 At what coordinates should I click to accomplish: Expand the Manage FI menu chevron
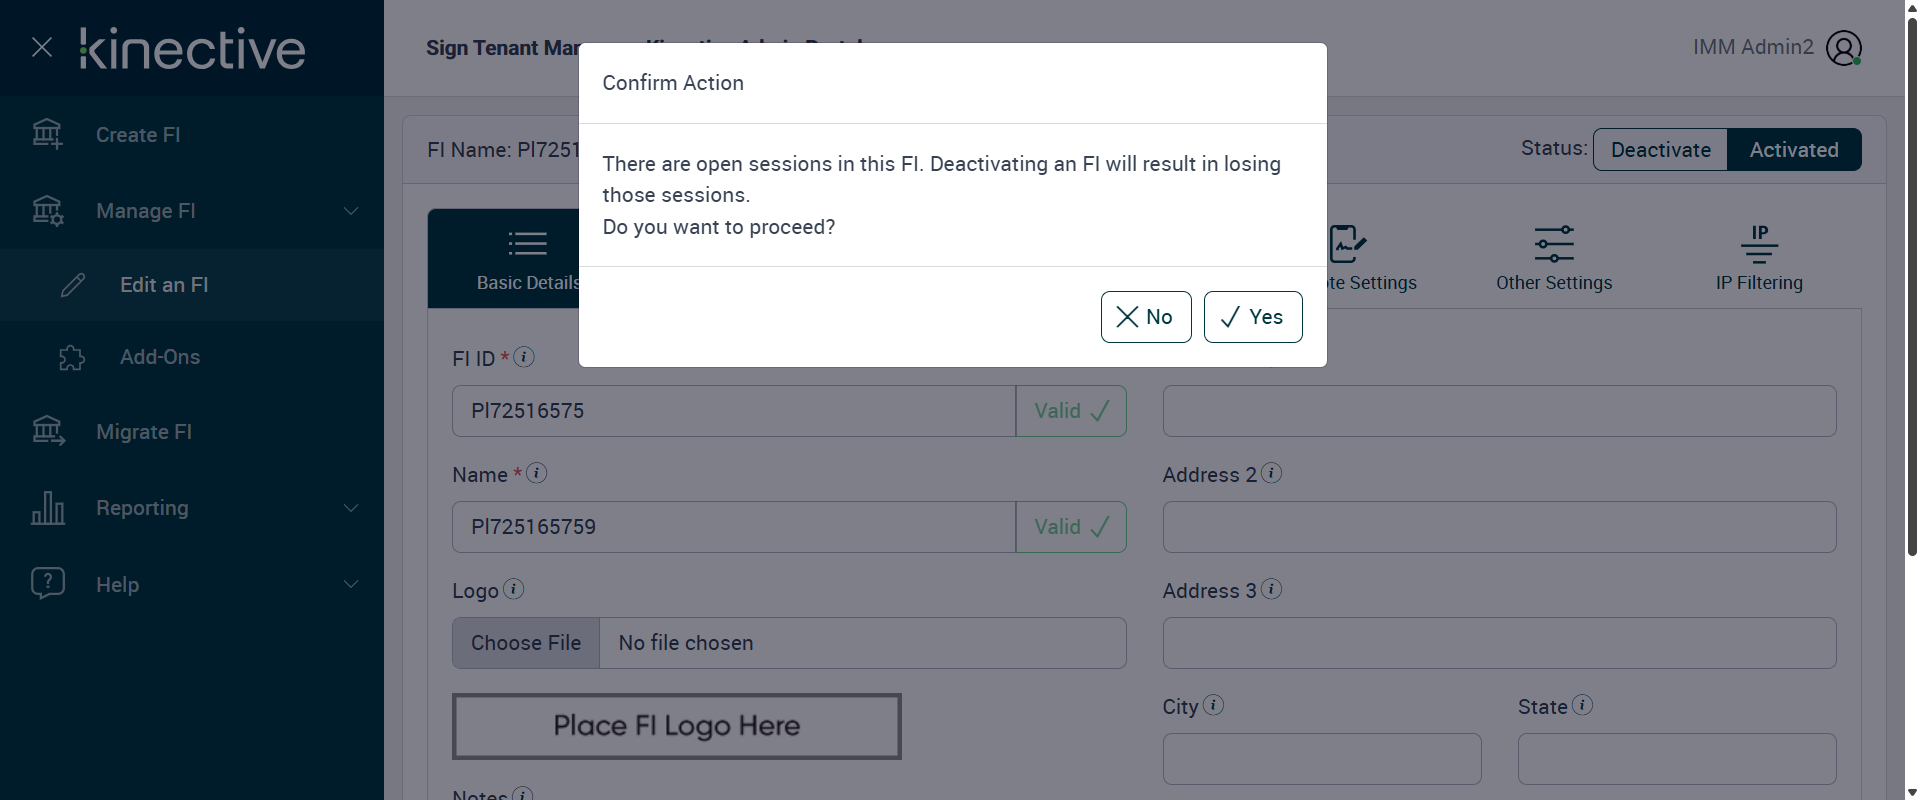351,211
